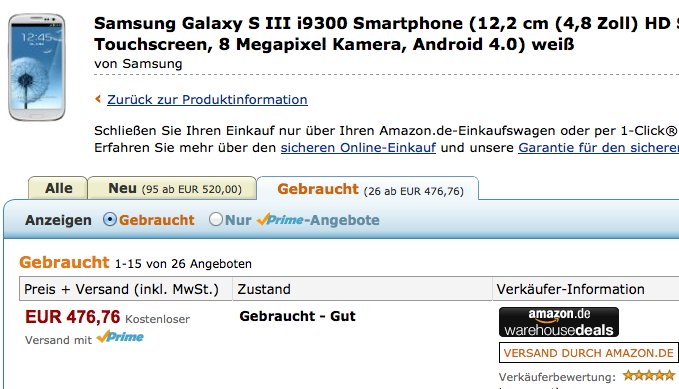Screen dimensions: 679x389
Task: Click the EUR 476,76 offer price
Action: (x=72, y=317)
